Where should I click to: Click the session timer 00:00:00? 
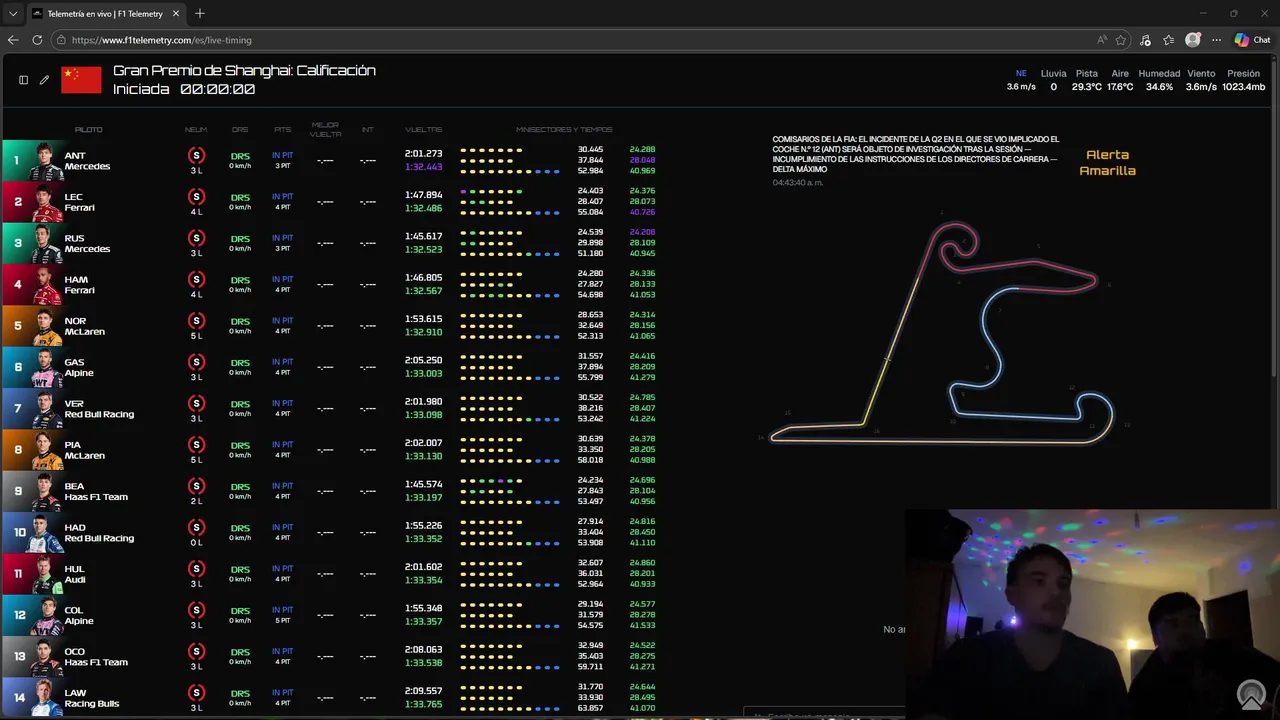tap(217, 89)
